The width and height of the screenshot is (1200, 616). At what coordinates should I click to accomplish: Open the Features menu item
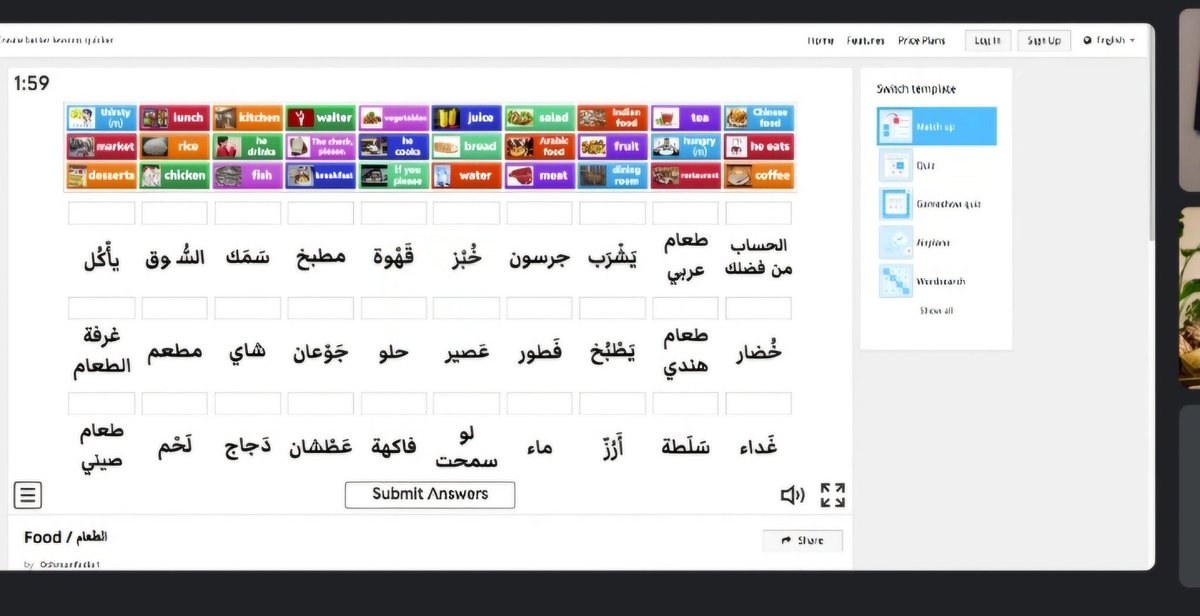(866, 40)
